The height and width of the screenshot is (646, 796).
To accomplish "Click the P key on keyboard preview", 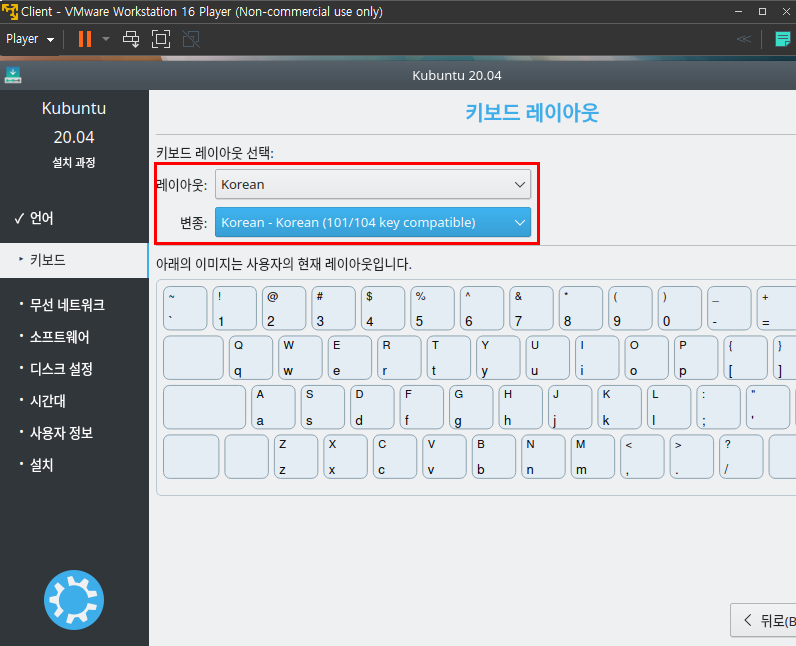I will (x=696, y=358).
